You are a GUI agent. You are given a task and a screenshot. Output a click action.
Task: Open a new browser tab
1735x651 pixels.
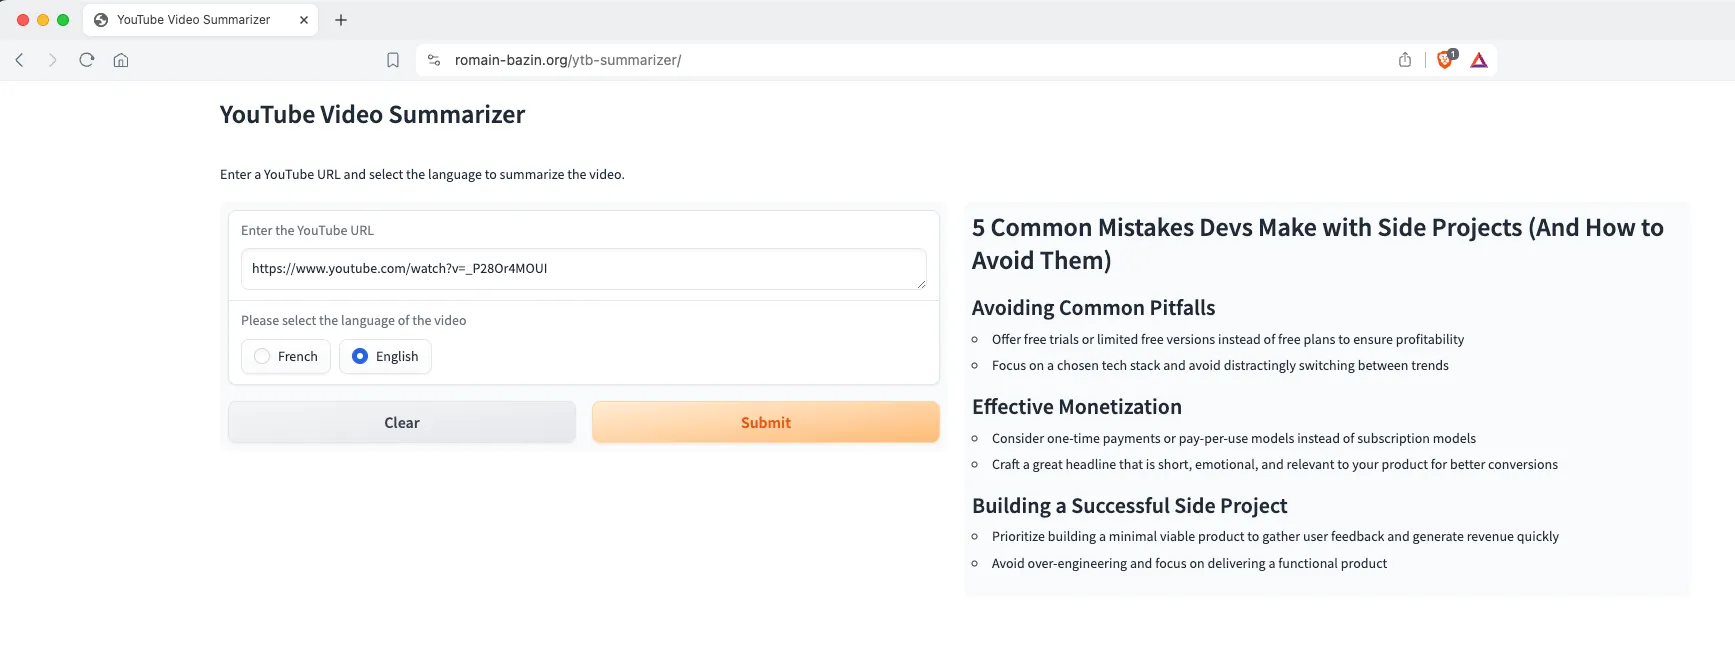point(341,20)
